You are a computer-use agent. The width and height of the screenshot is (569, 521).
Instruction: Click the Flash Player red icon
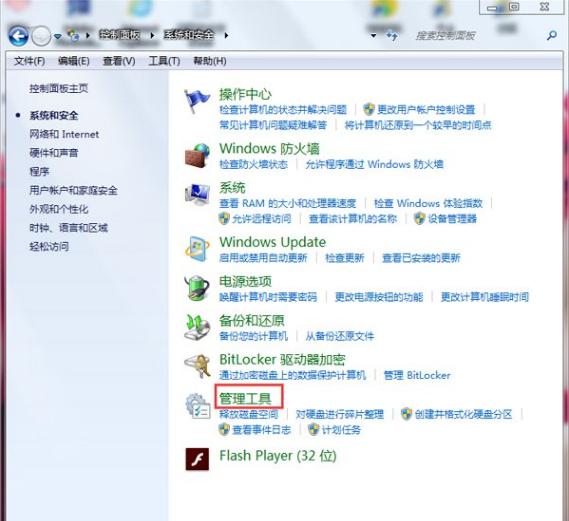(x=197, y=459)
